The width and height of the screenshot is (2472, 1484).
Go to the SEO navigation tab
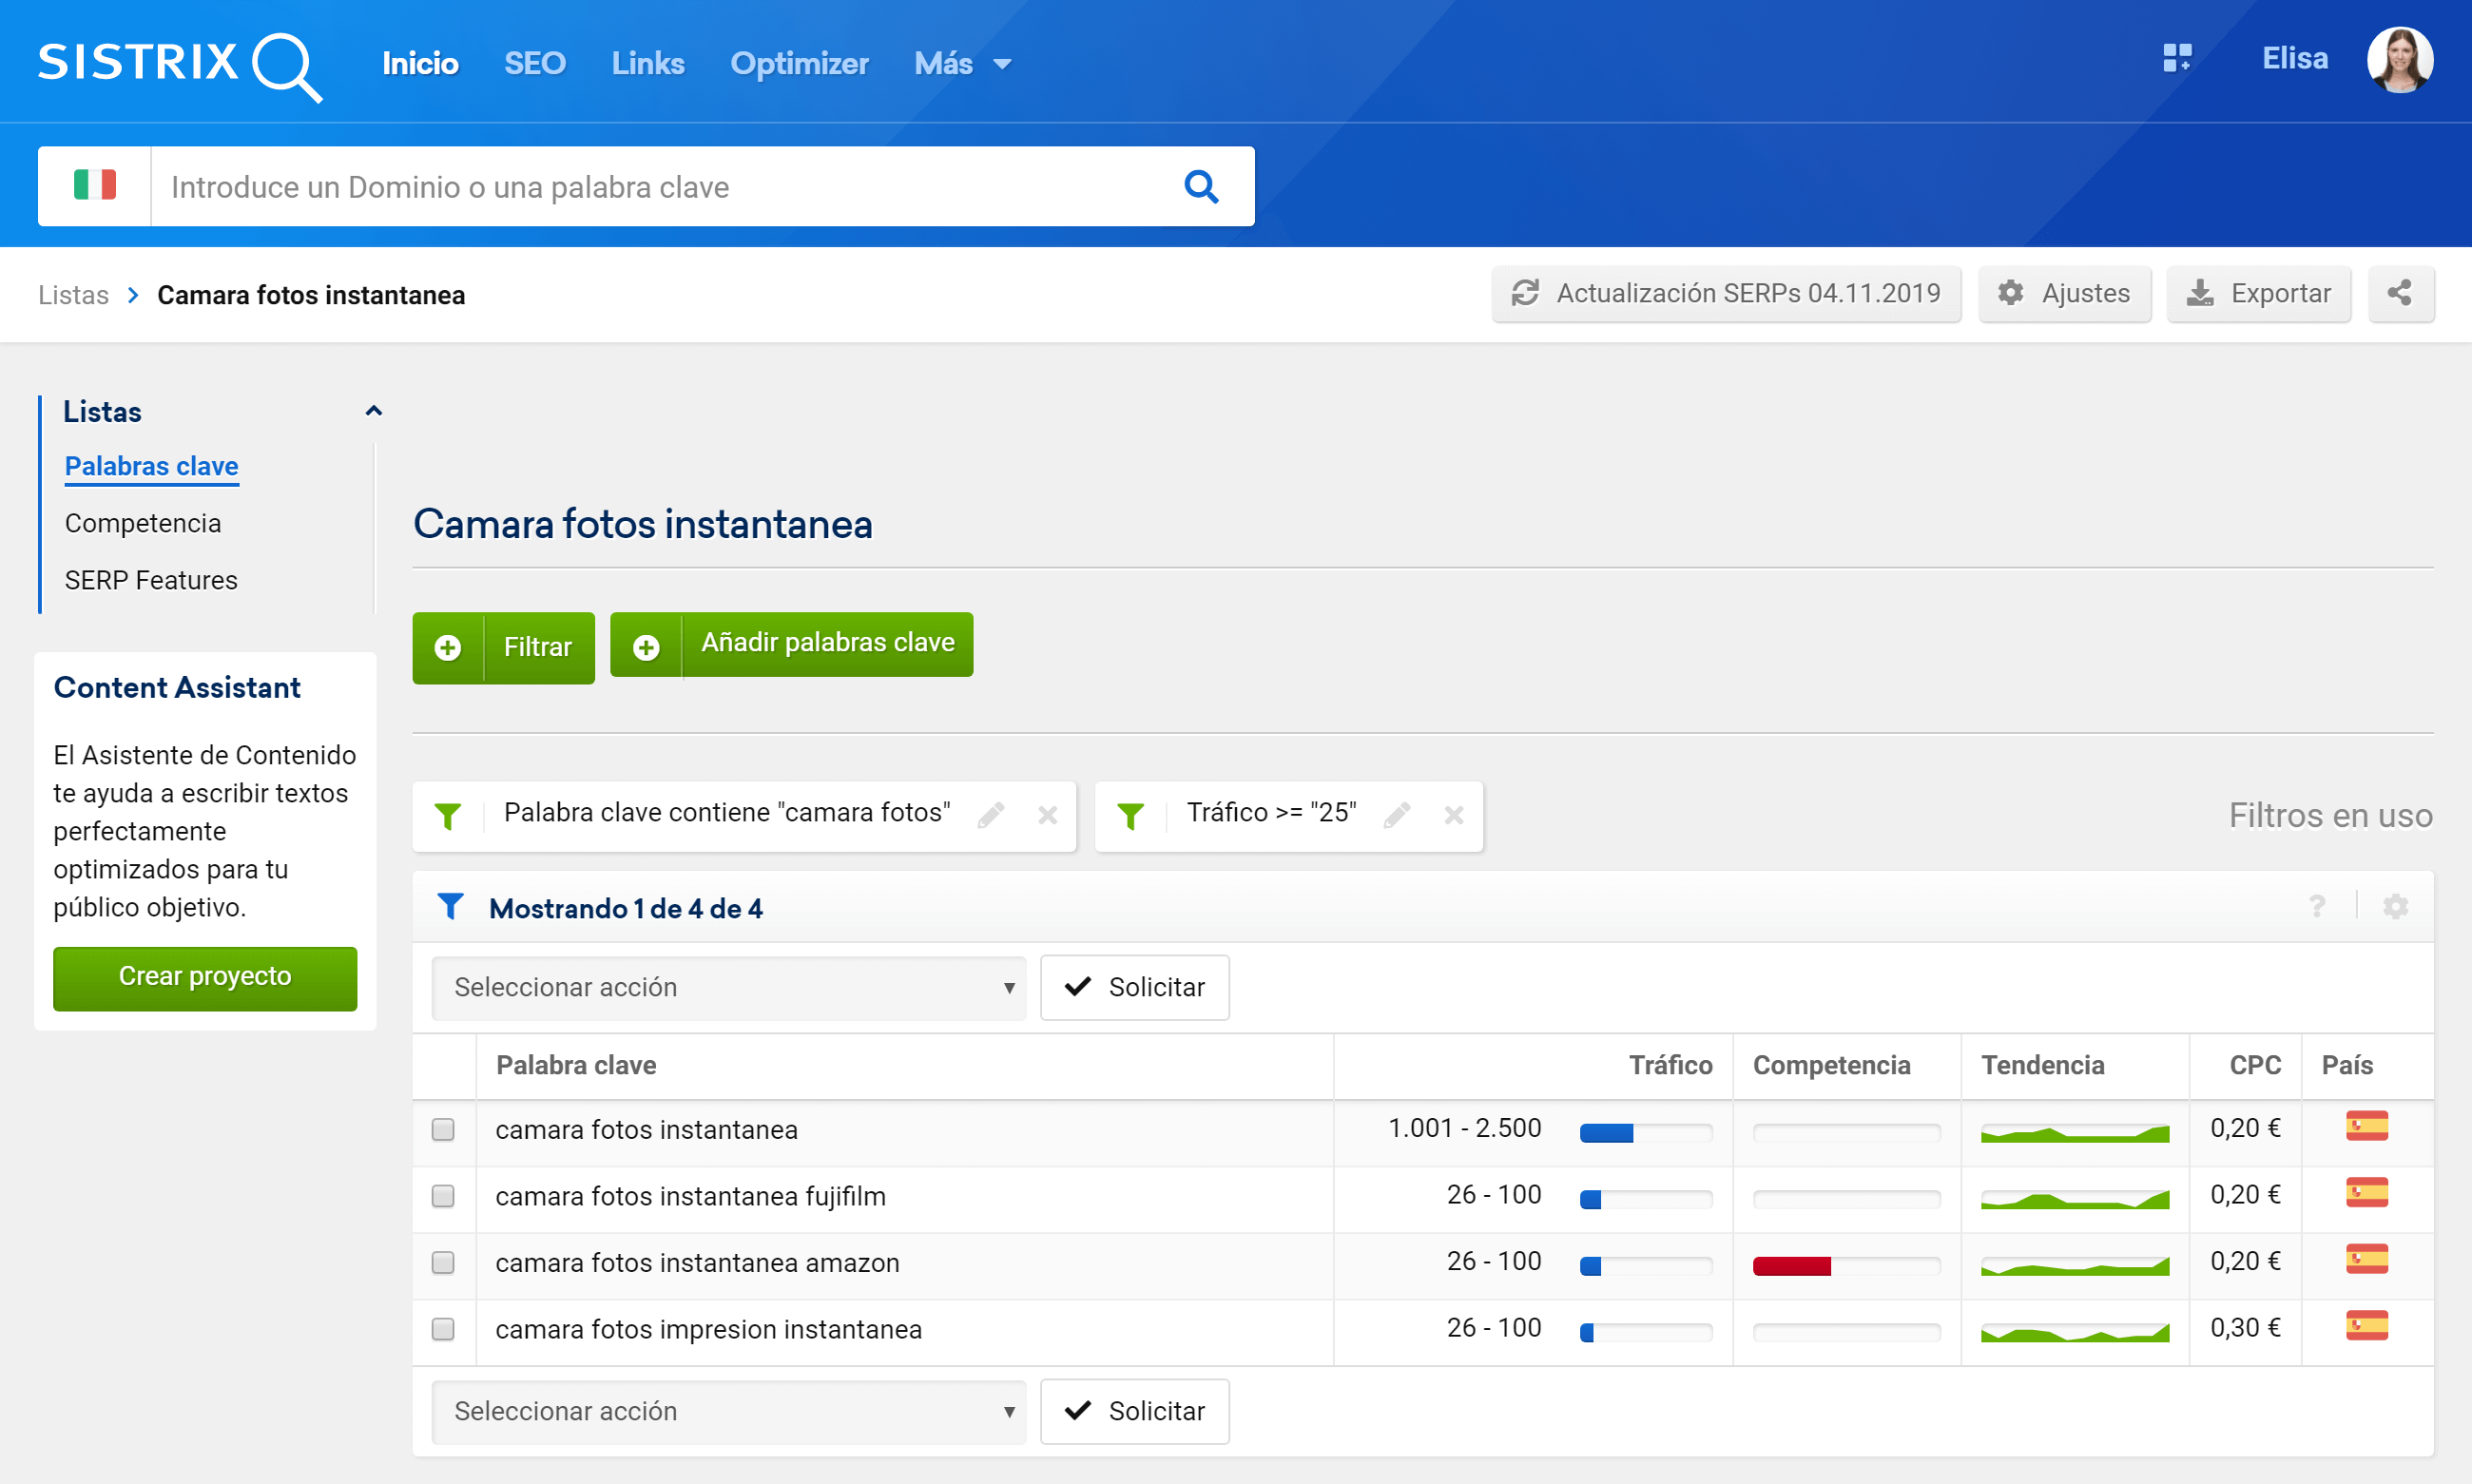(x=534, y=64)
